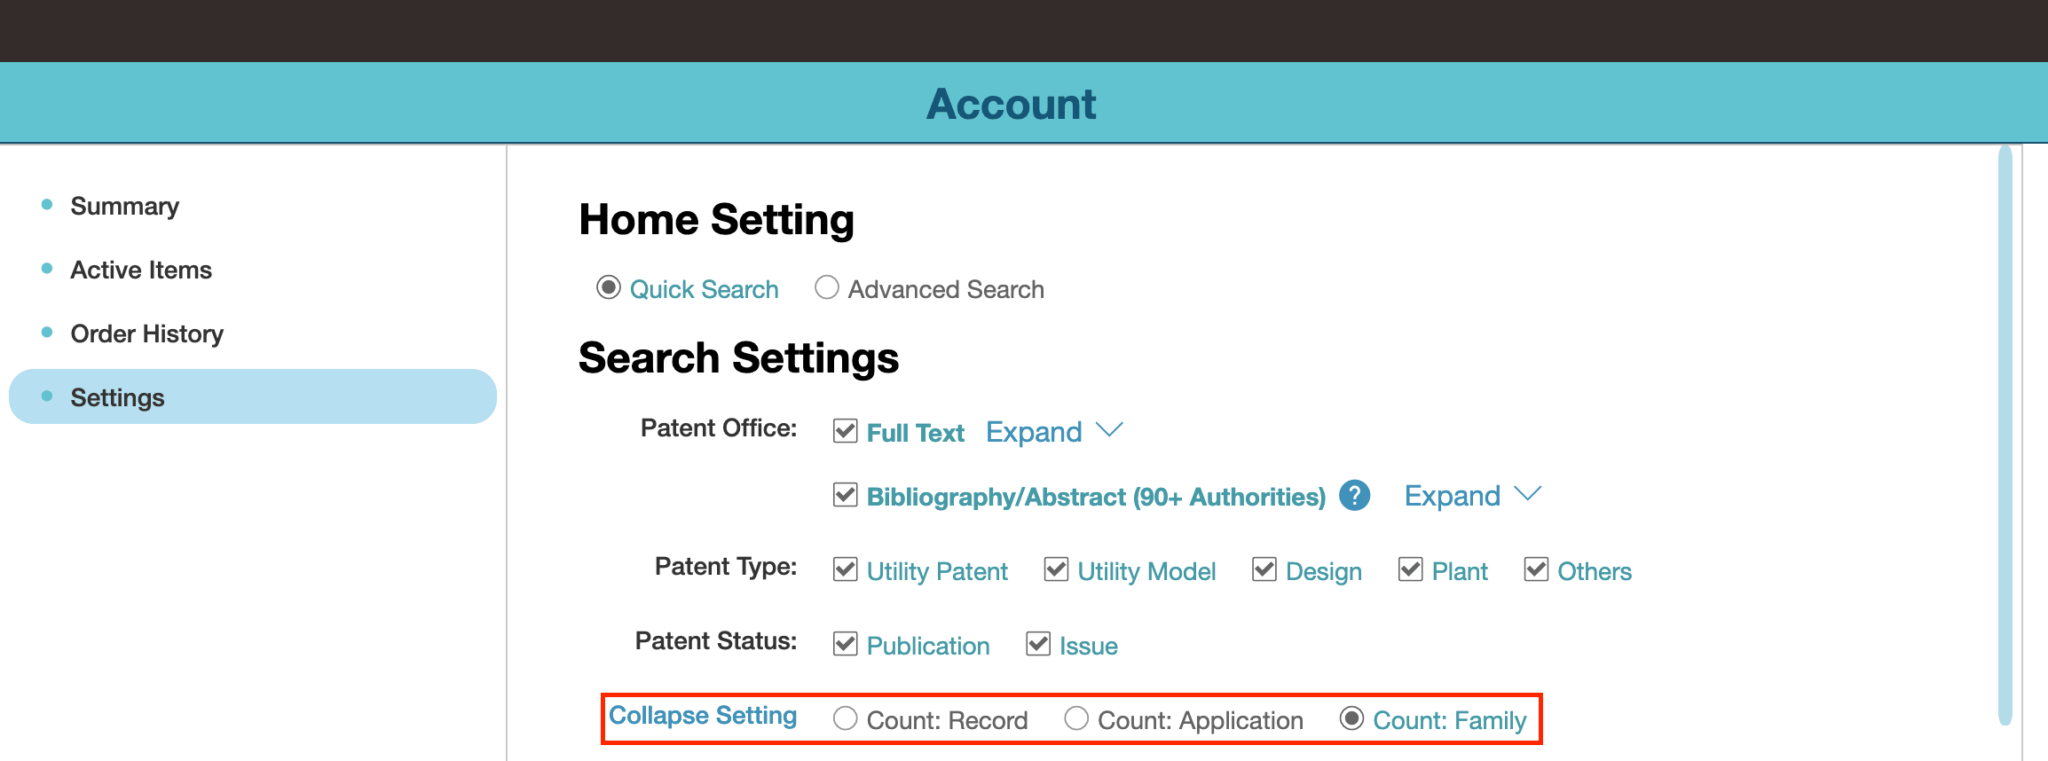
Task: Toggle the Plant patent type checkbox
Action: click(x=1410, y=570)
